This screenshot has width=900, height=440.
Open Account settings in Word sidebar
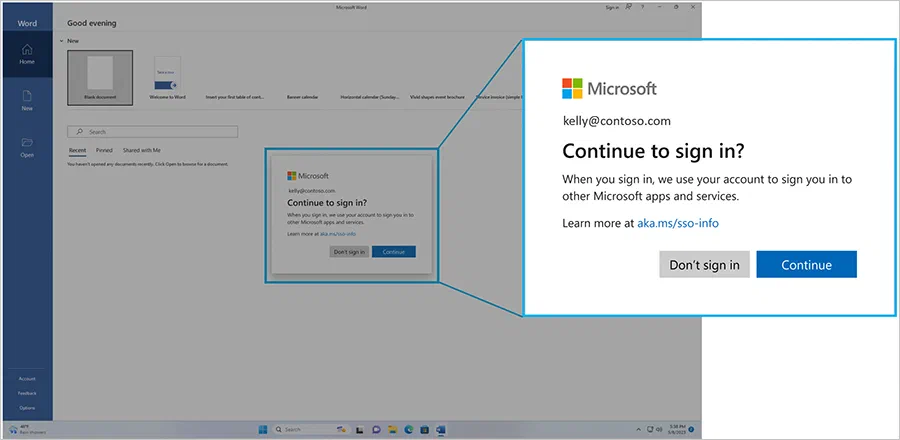(27, 379)
